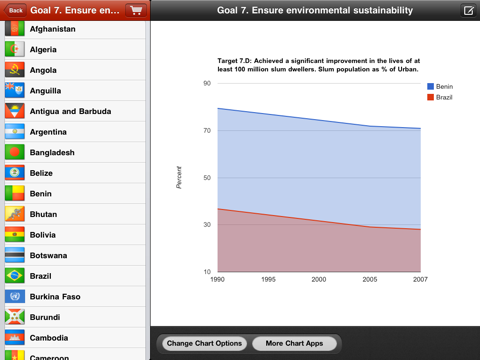Image resolution: width=480 pixels, height=360 pixels.
Task: Tap the Argentina flag icon
Action: click(x=15, y=132)
